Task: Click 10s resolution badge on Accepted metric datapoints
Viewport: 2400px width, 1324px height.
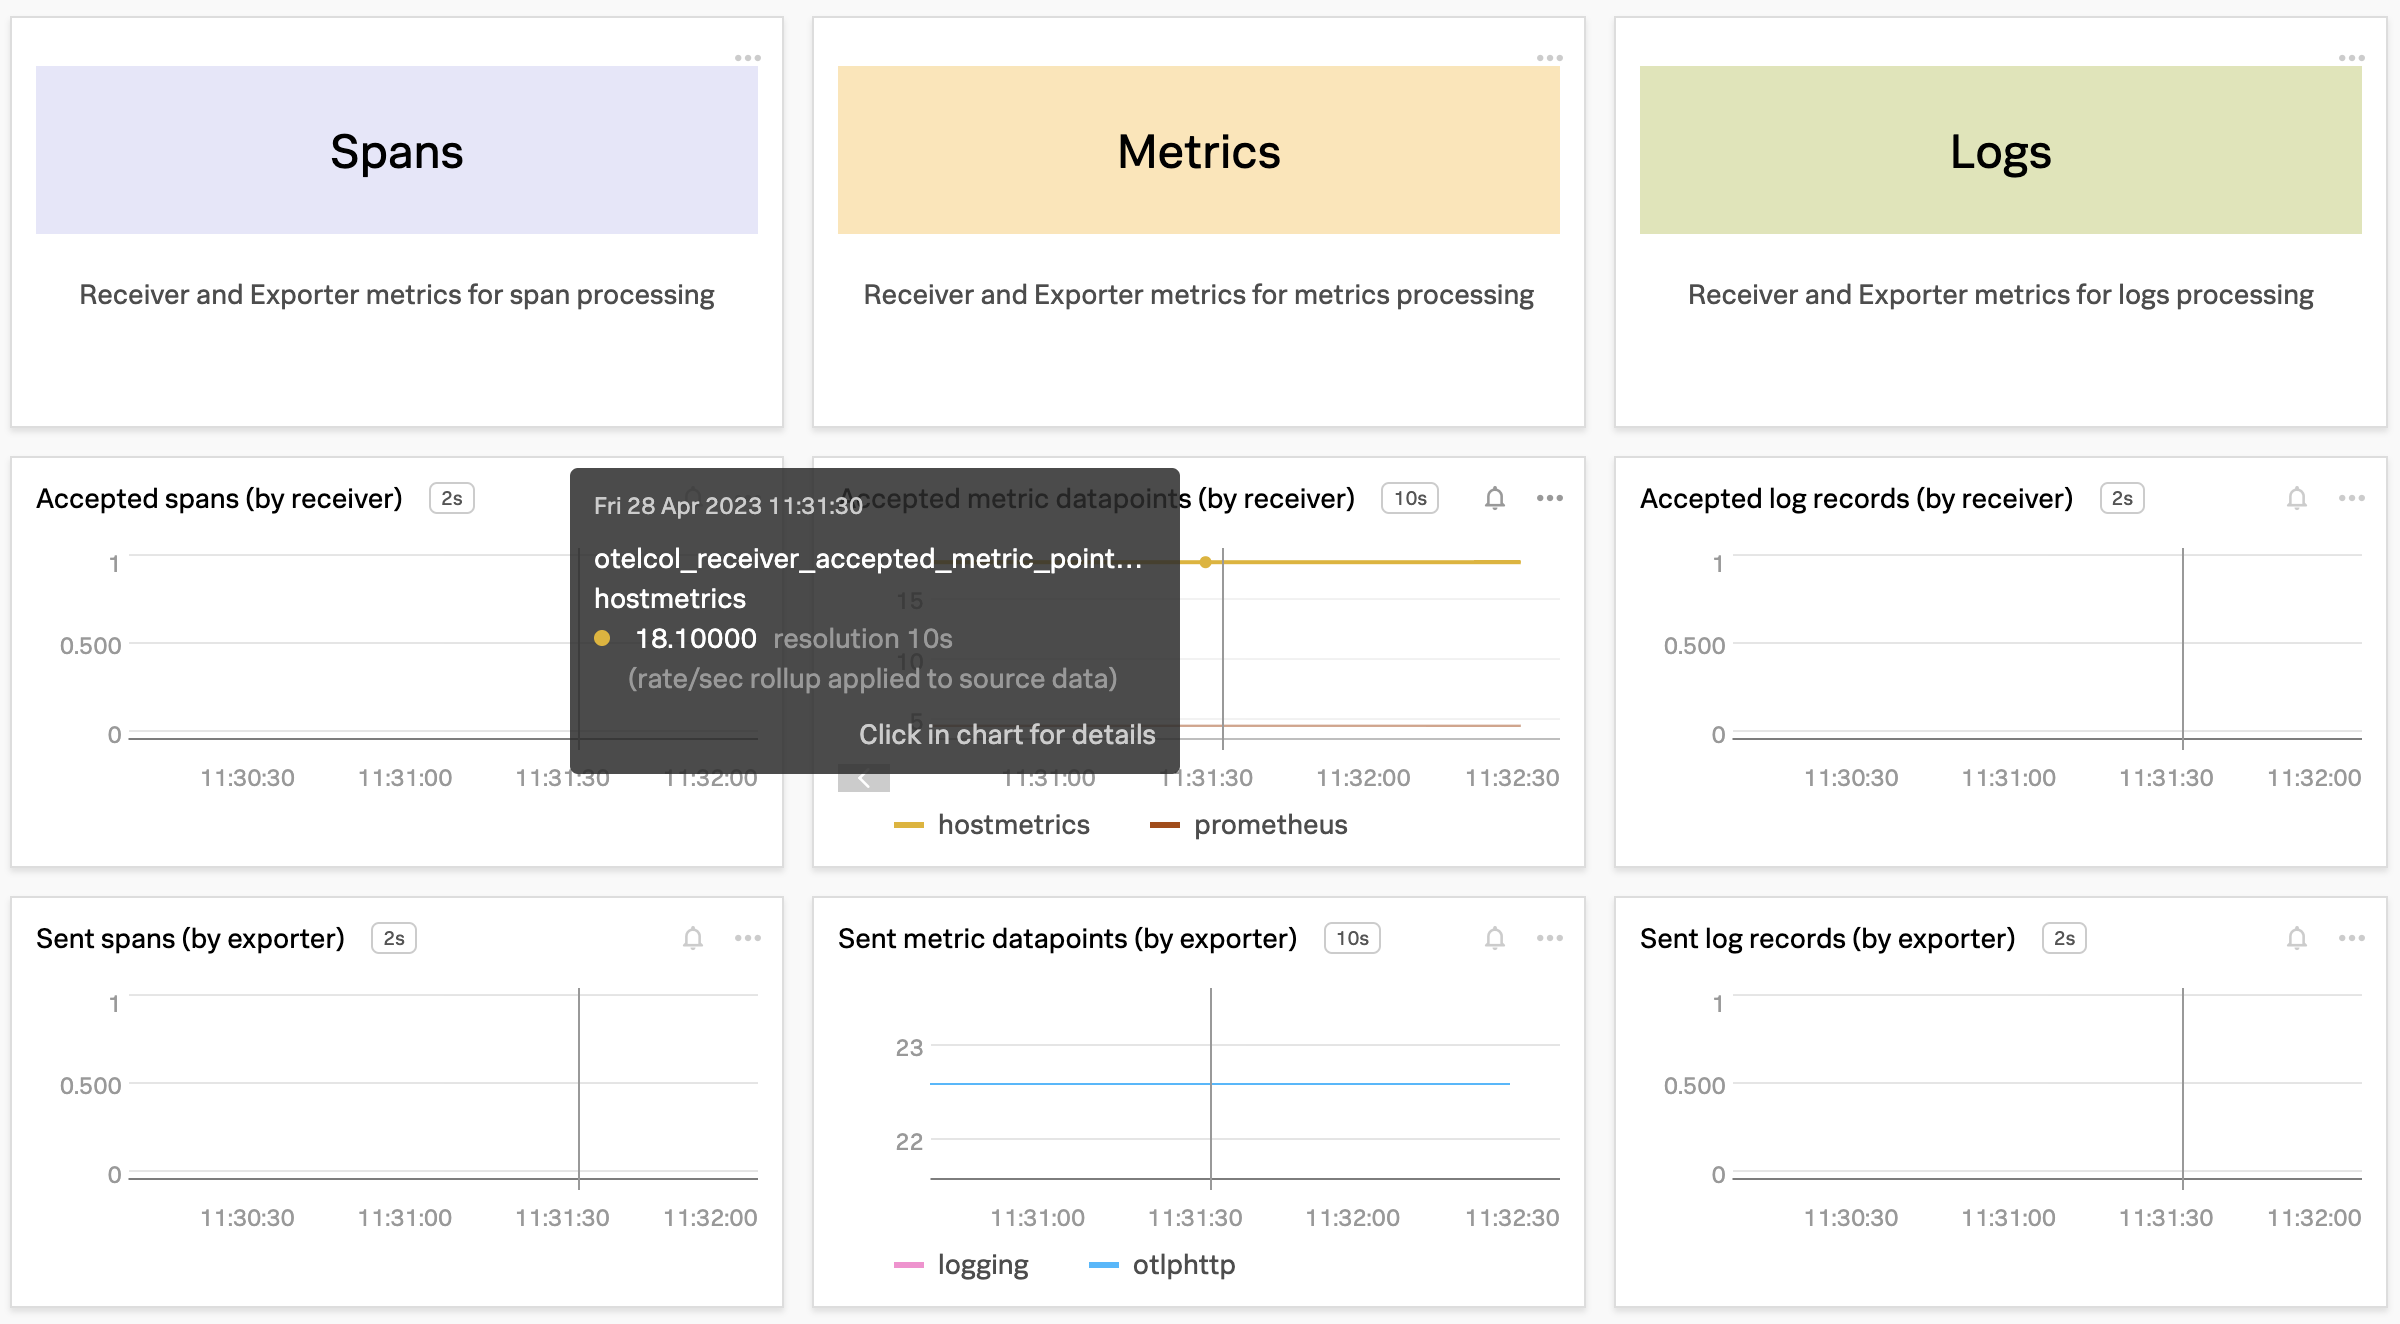Action: [x=1409, y=498]
